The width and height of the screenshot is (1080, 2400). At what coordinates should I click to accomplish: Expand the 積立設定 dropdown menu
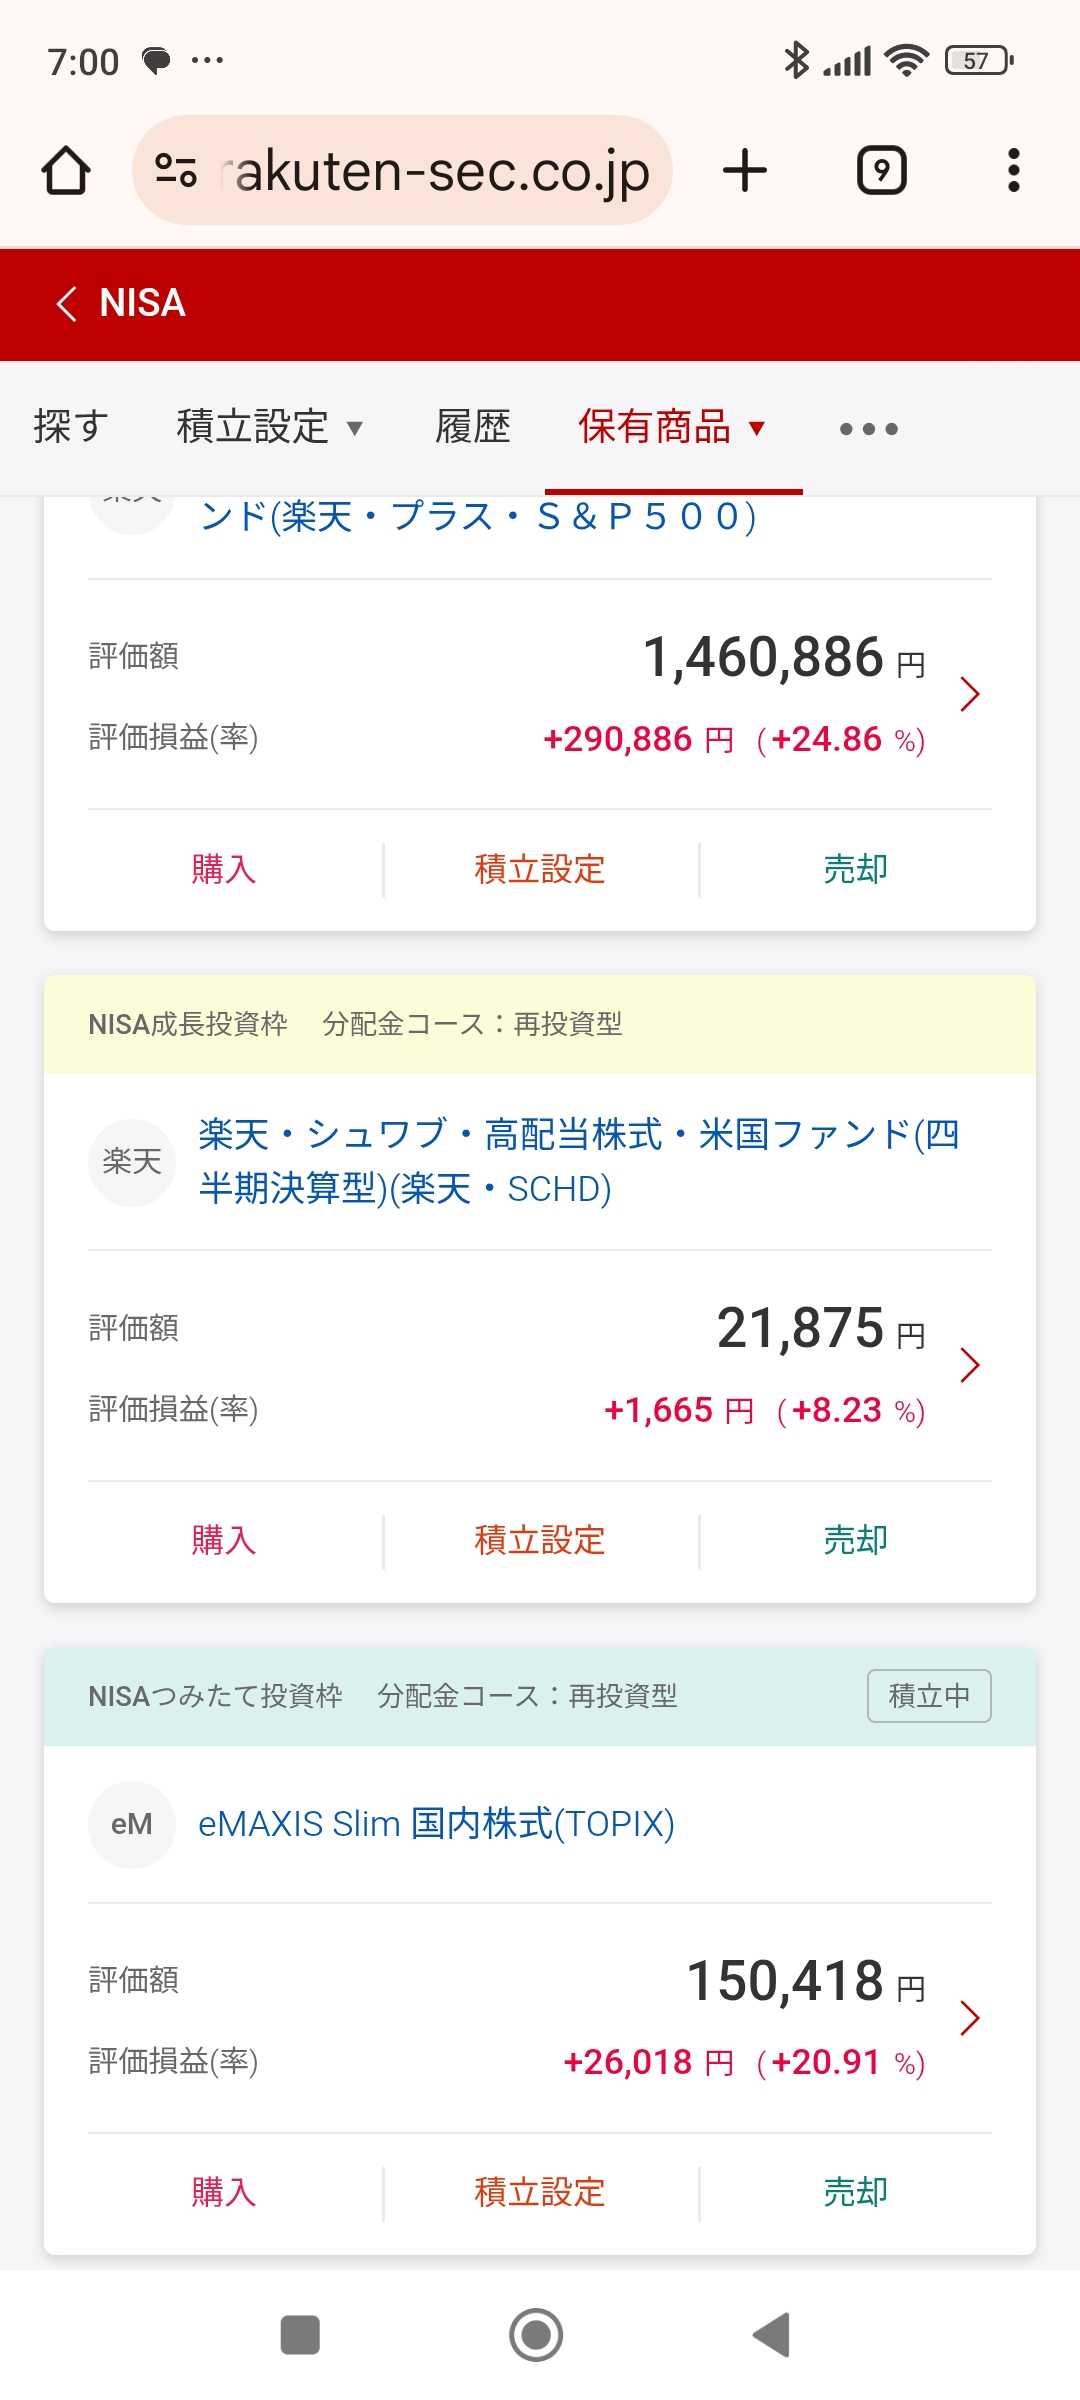click(x=268, y=427)
